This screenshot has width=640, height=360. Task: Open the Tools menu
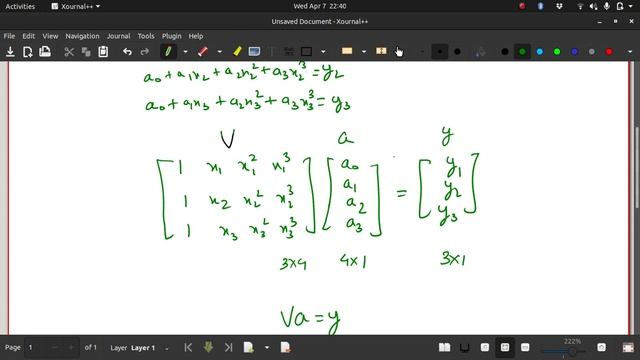(146, 36)
